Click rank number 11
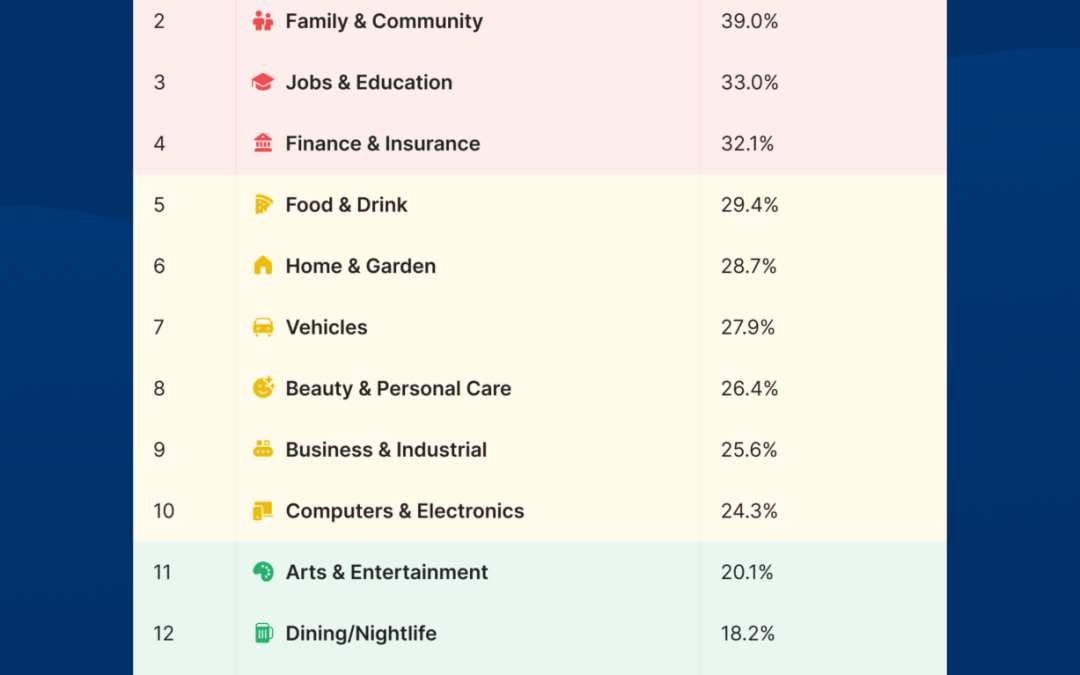Viewport: 1080px width, 675px height. (x=162, y=572)
